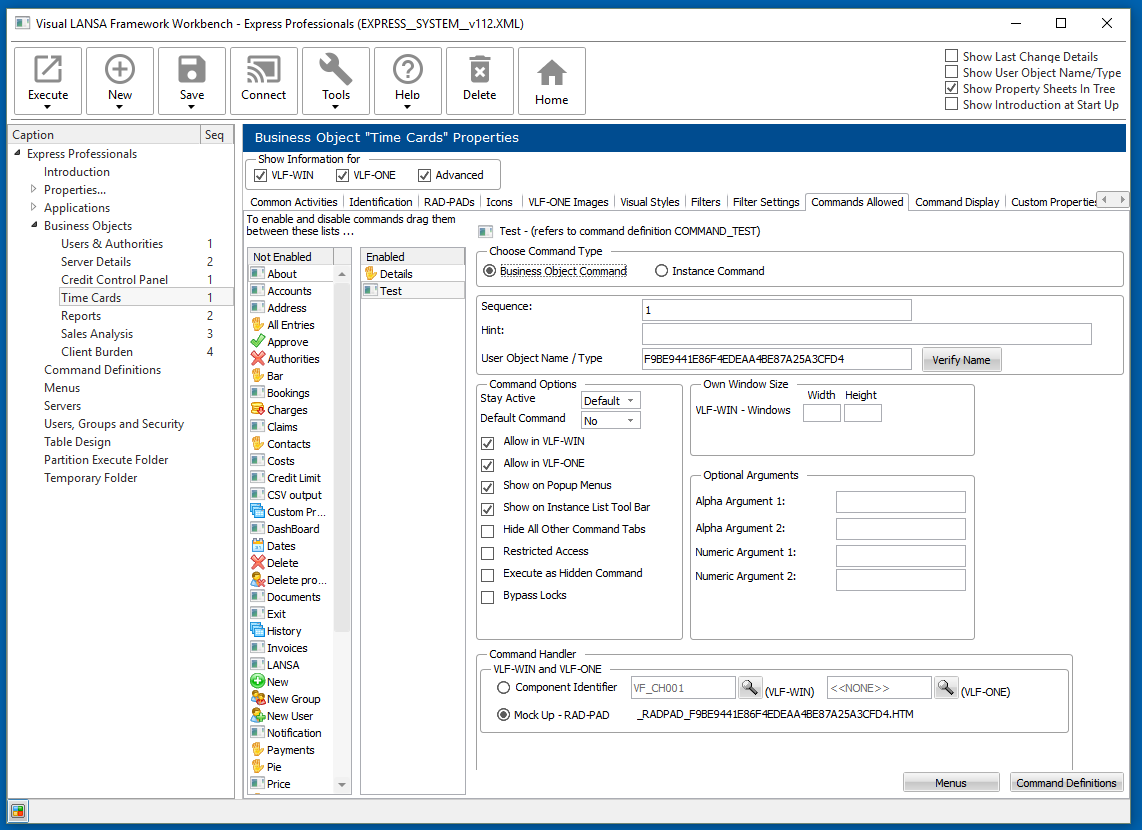Click the Payments hand icon
Viewport: 1142px width, 830px height.
point(258,749)
